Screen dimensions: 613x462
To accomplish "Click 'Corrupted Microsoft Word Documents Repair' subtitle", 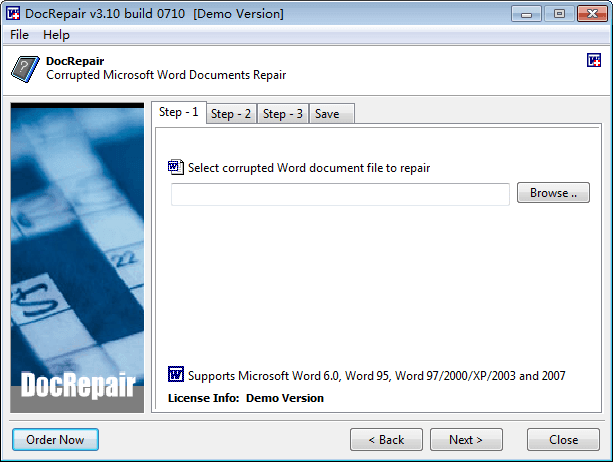I will [x=166, y=75].
